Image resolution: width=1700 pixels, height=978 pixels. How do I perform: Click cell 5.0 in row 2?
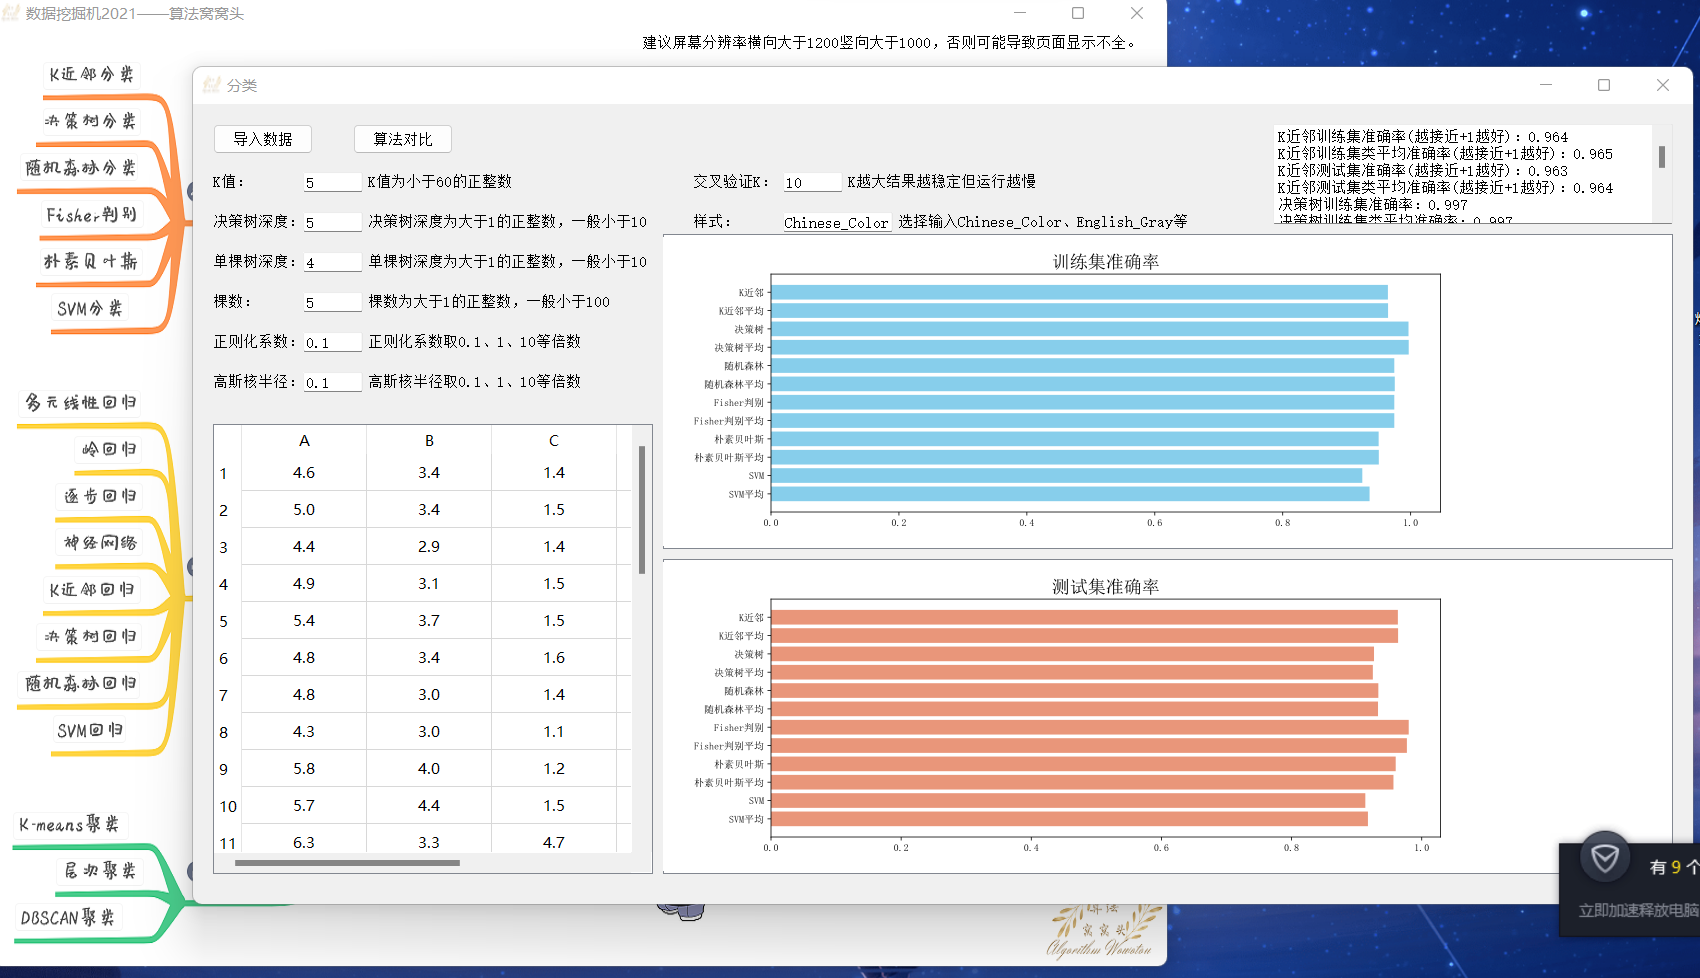(x=304, y=510)
